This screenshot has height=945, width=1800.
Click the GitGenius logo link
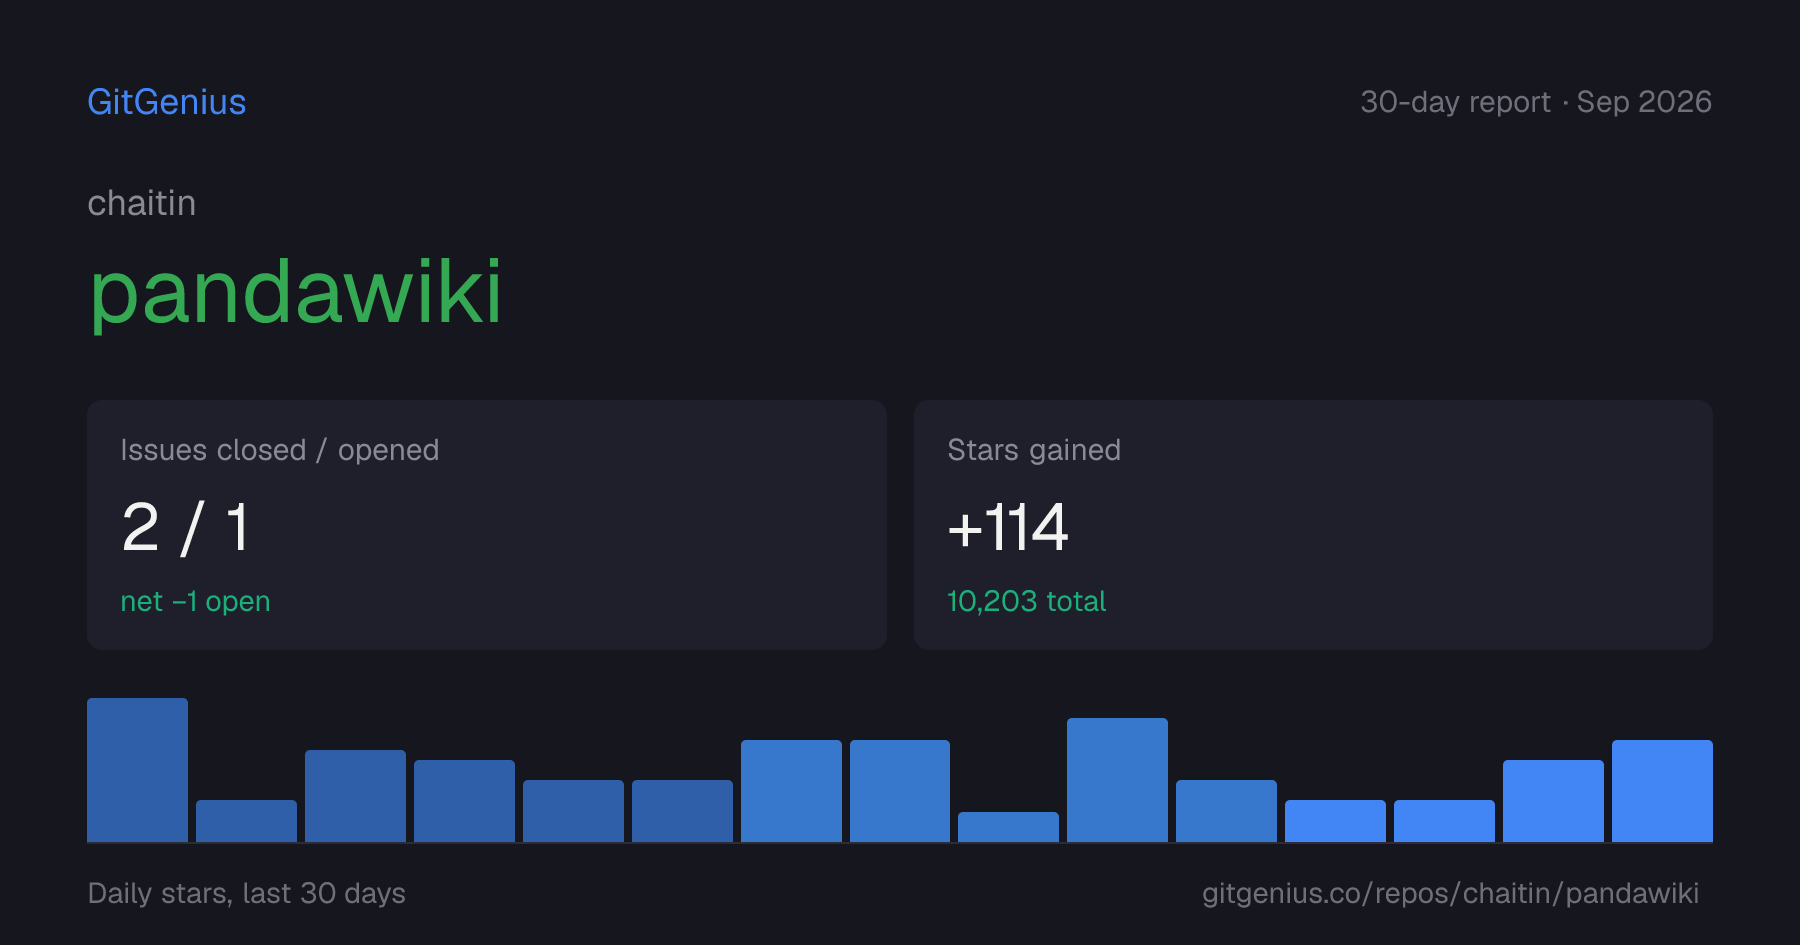tap(166, 102)
